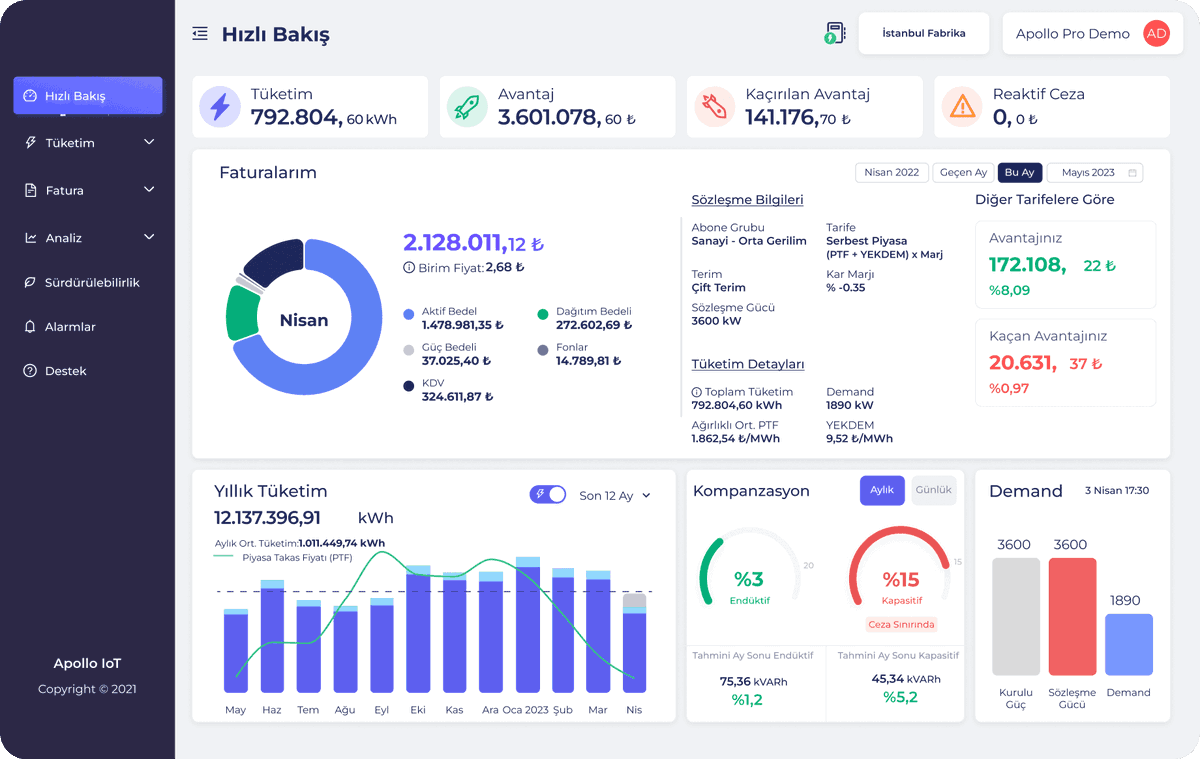Click the Sözleşme Gücü red bar

tap(1072, 617)
